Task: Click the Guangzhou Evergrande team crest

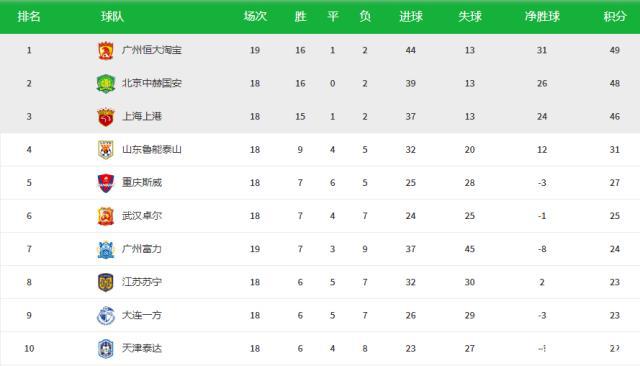Action: 106,50
